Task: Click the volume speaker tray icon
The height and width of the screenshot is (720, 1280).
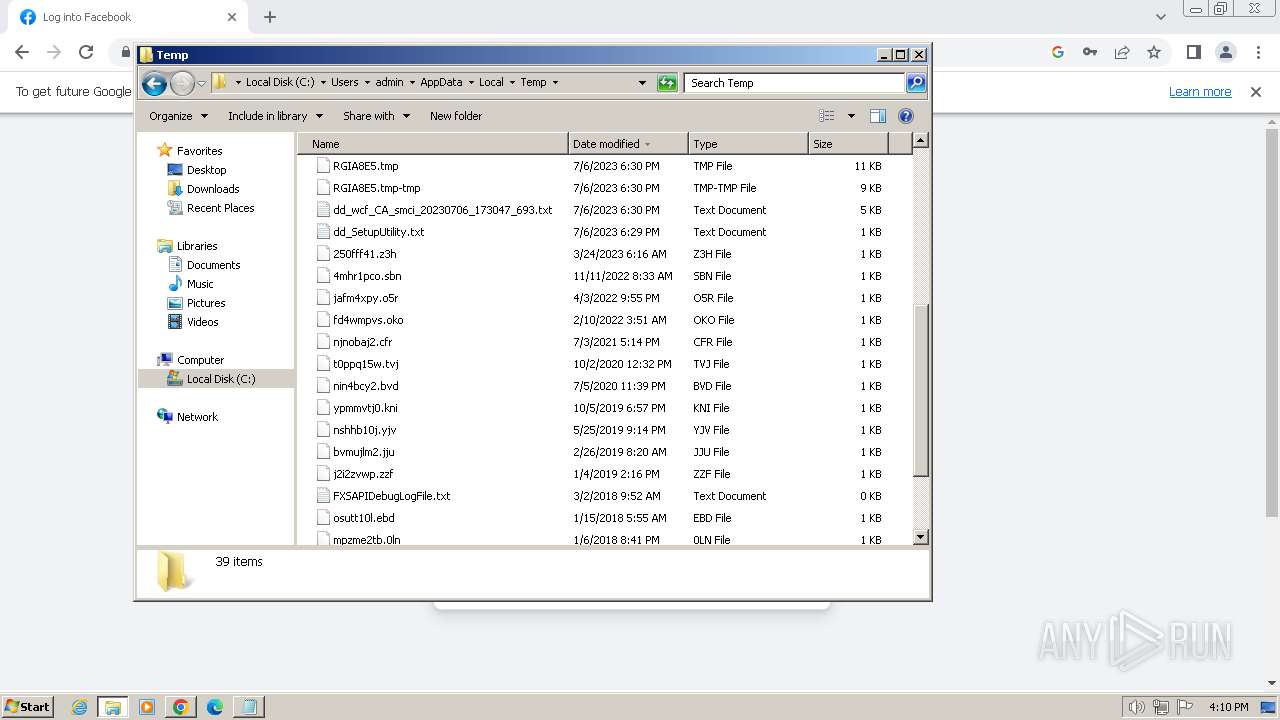Action: click(x=1136, y=707)
